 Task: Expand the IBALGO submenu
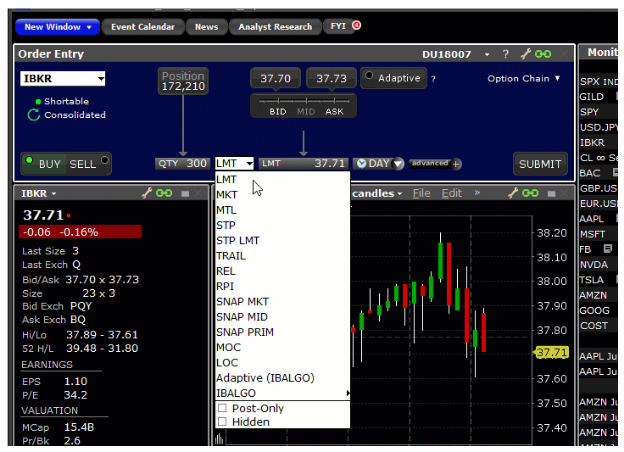(283, 393)
